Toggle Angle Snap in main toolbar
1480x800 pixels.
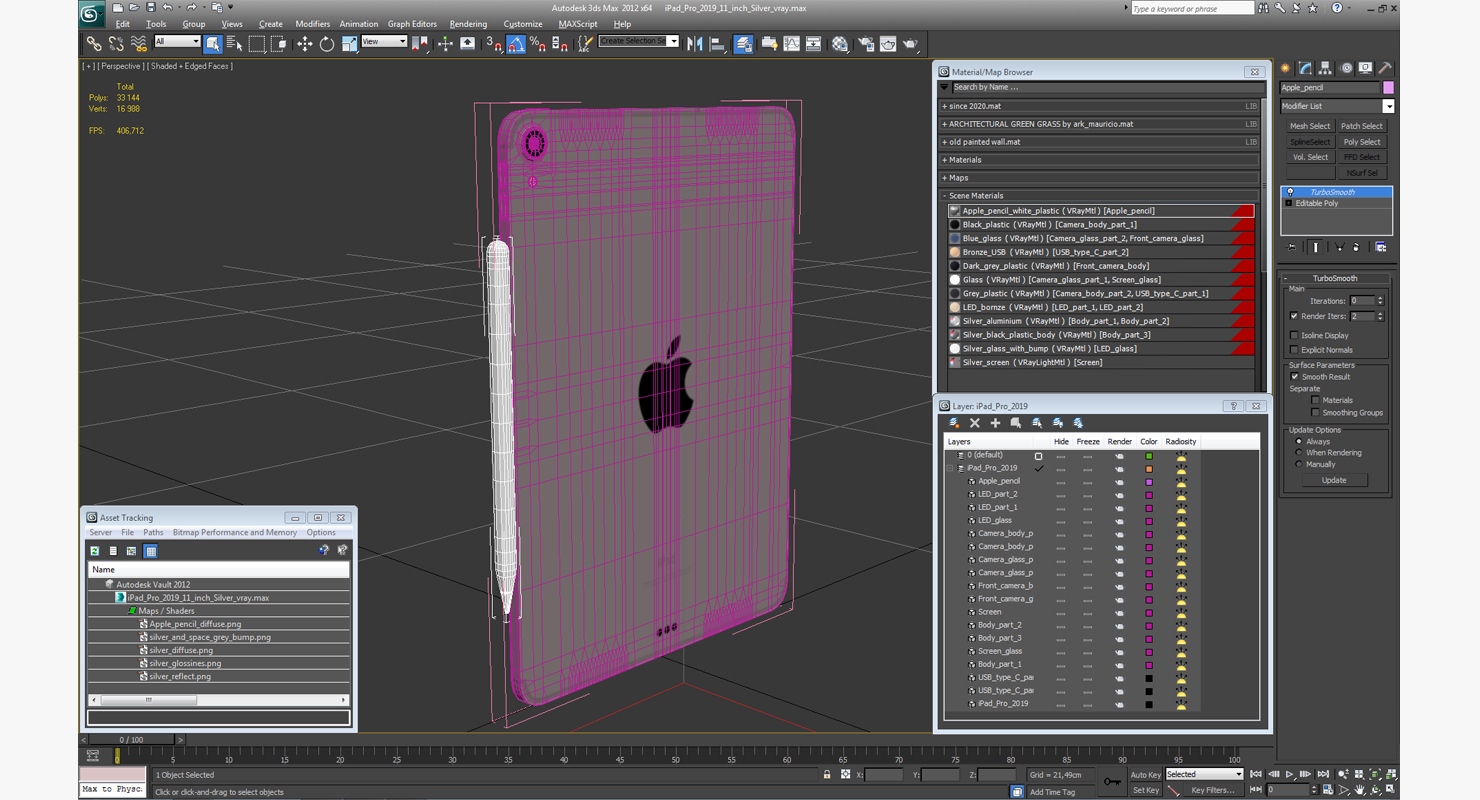tap(516, 44)
